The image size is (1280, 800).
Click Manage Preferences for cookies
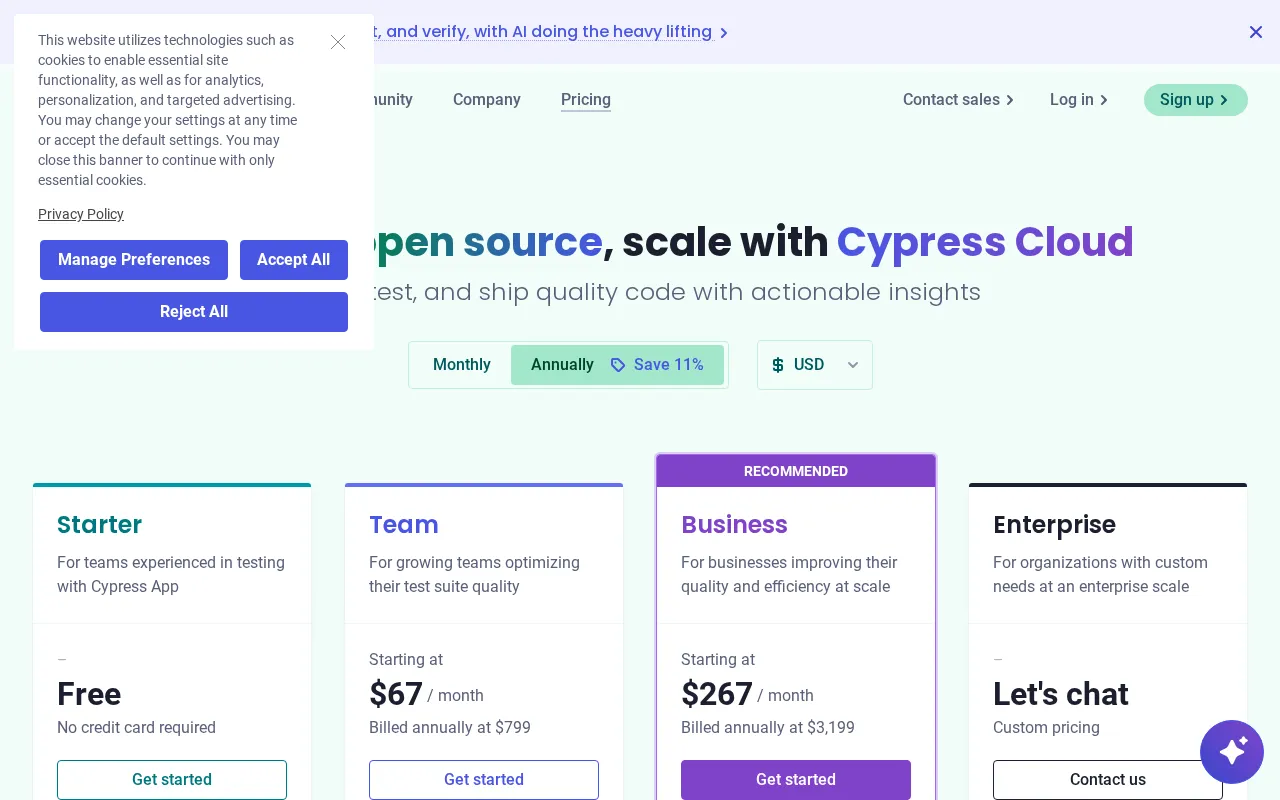134,260
